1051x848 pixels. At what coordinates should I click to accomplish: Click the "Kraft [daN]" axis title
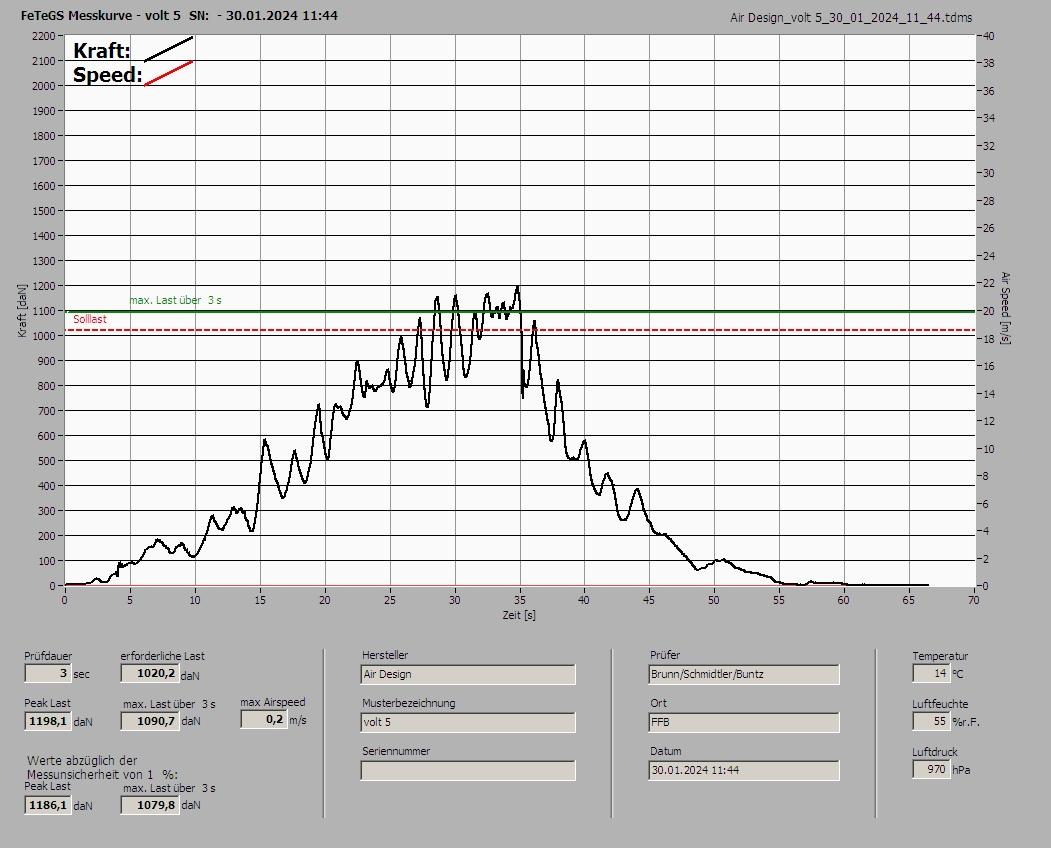[22, 310]
